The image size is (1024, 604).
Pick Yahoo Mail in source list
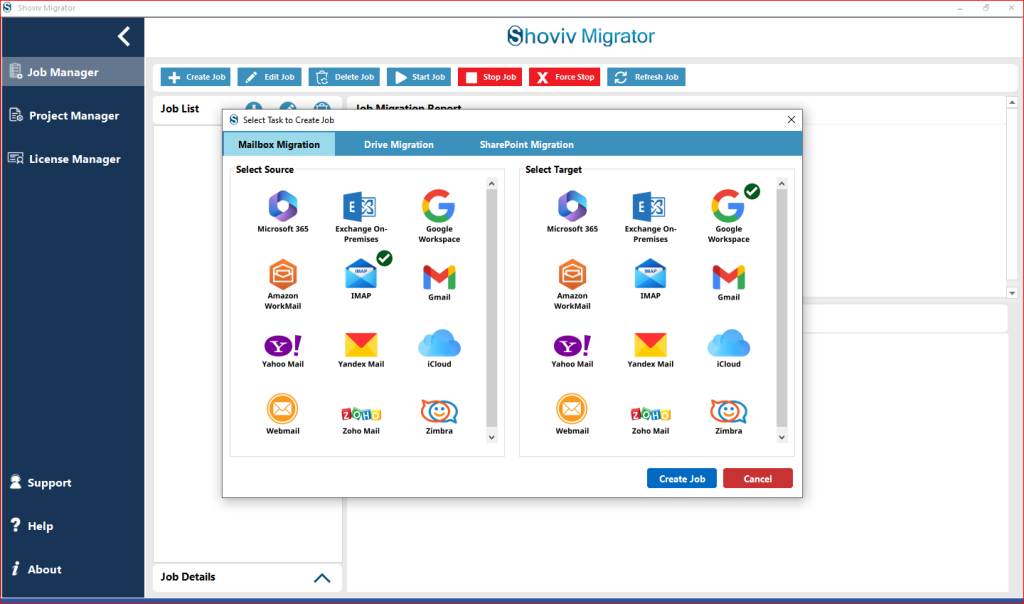pyautogui.click(x=283, y=351)
